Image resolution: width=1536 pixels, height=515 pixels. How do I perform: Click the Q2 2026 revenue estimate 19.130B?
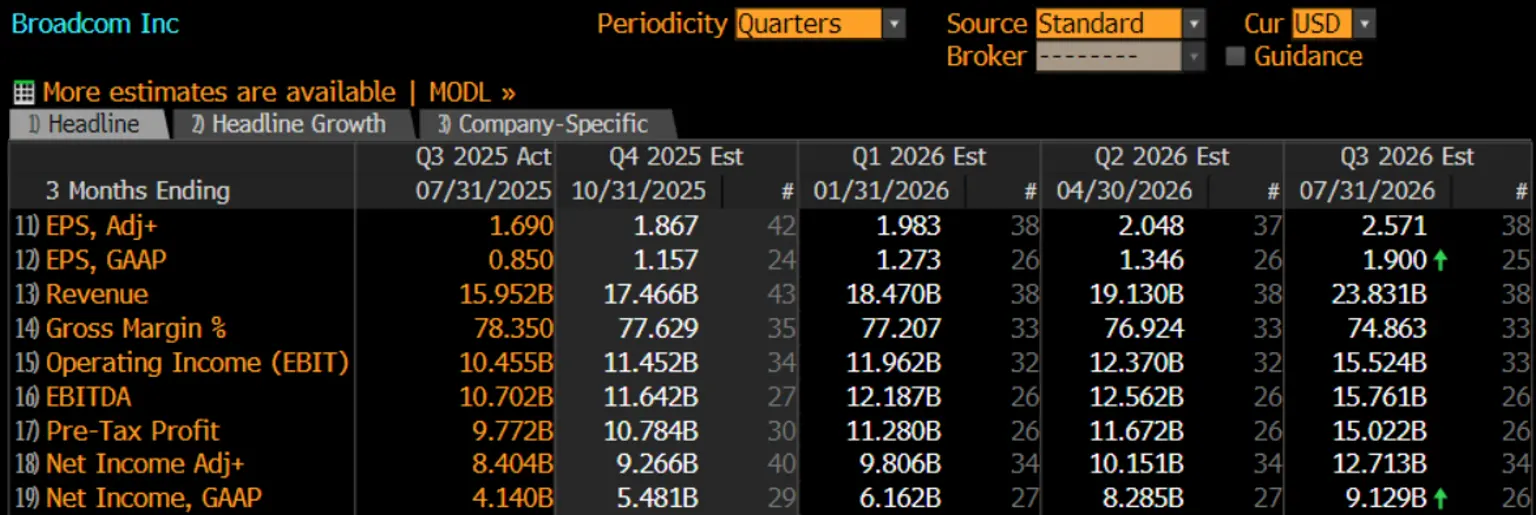(x=1138, y=294)
